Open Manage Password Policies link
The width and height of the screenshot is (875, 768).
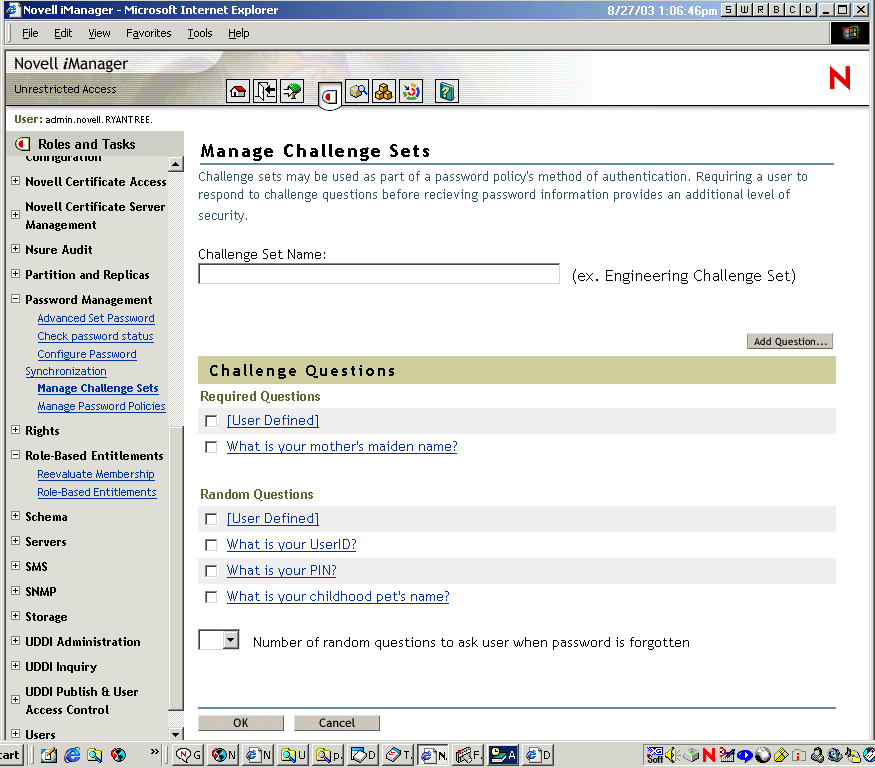101,406
